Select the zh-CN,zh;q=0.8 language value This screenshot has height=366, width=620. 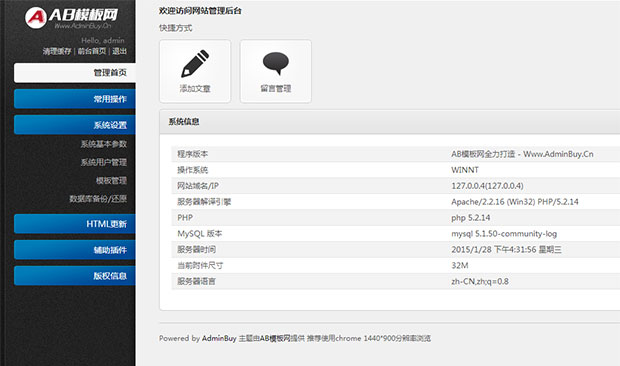click(480, 281)
